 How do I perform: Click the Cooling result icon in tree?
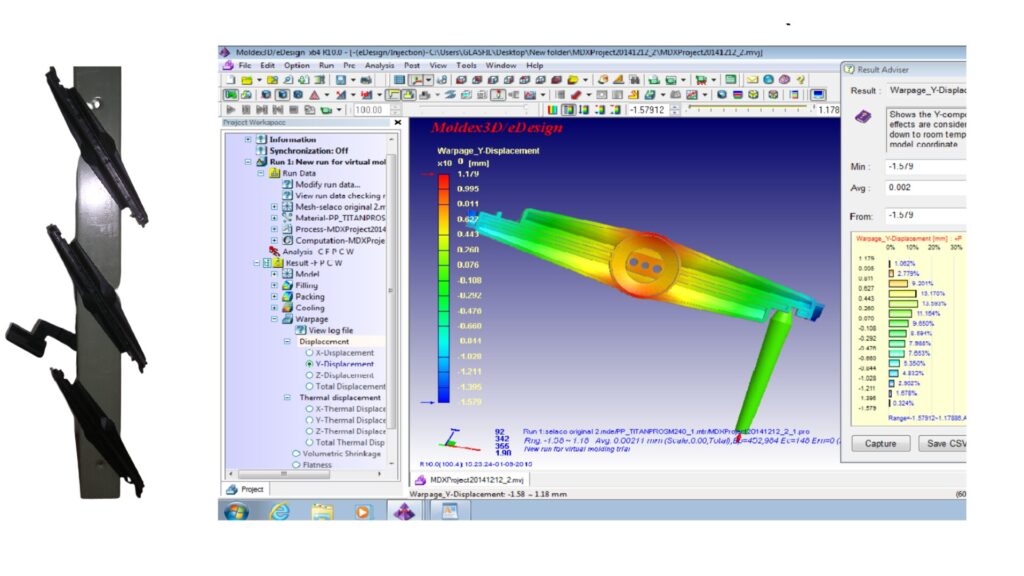click(287, 308)
